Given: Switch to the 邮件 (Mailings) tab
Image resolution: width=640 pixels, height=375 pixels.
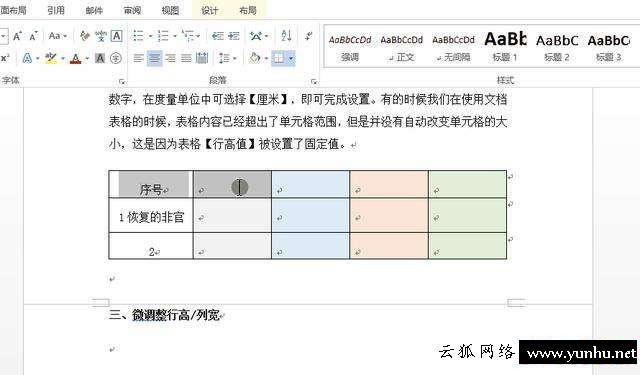Looking at the screenshot, I should 94,10.
